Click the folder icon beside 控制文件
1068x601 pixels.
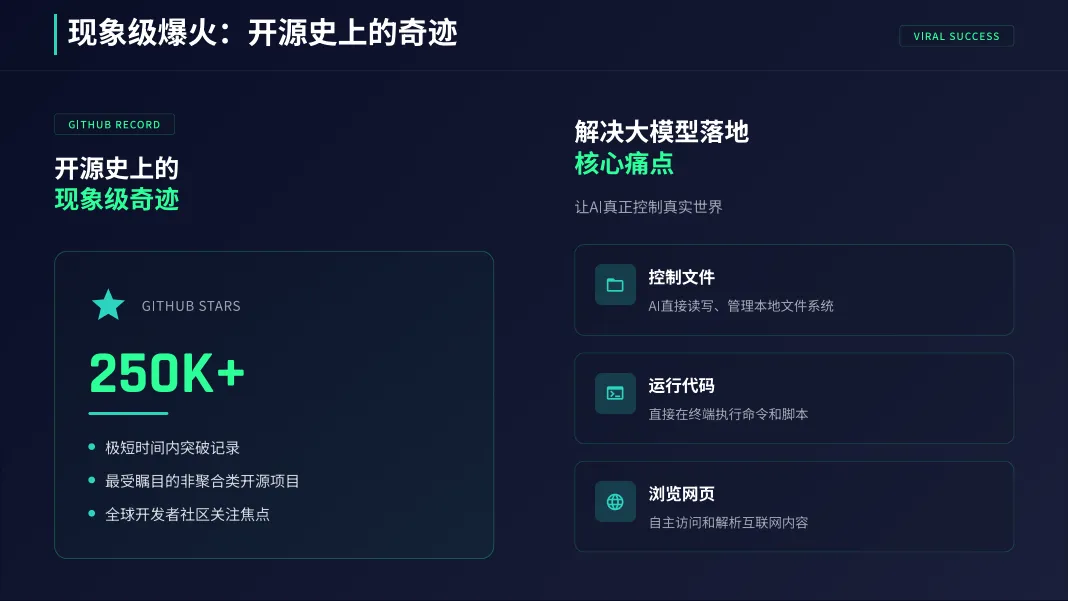click(x=615, y=285)
